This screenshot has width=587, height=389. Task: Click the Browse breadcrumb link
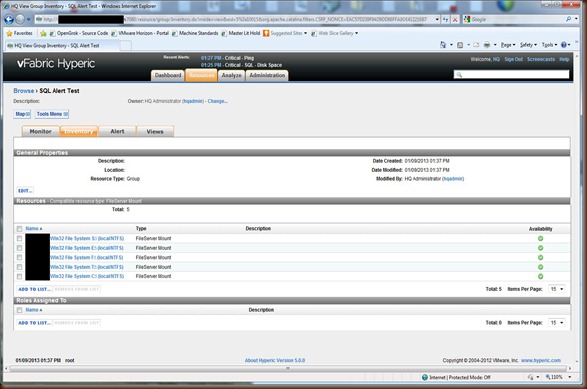(24, 91)
